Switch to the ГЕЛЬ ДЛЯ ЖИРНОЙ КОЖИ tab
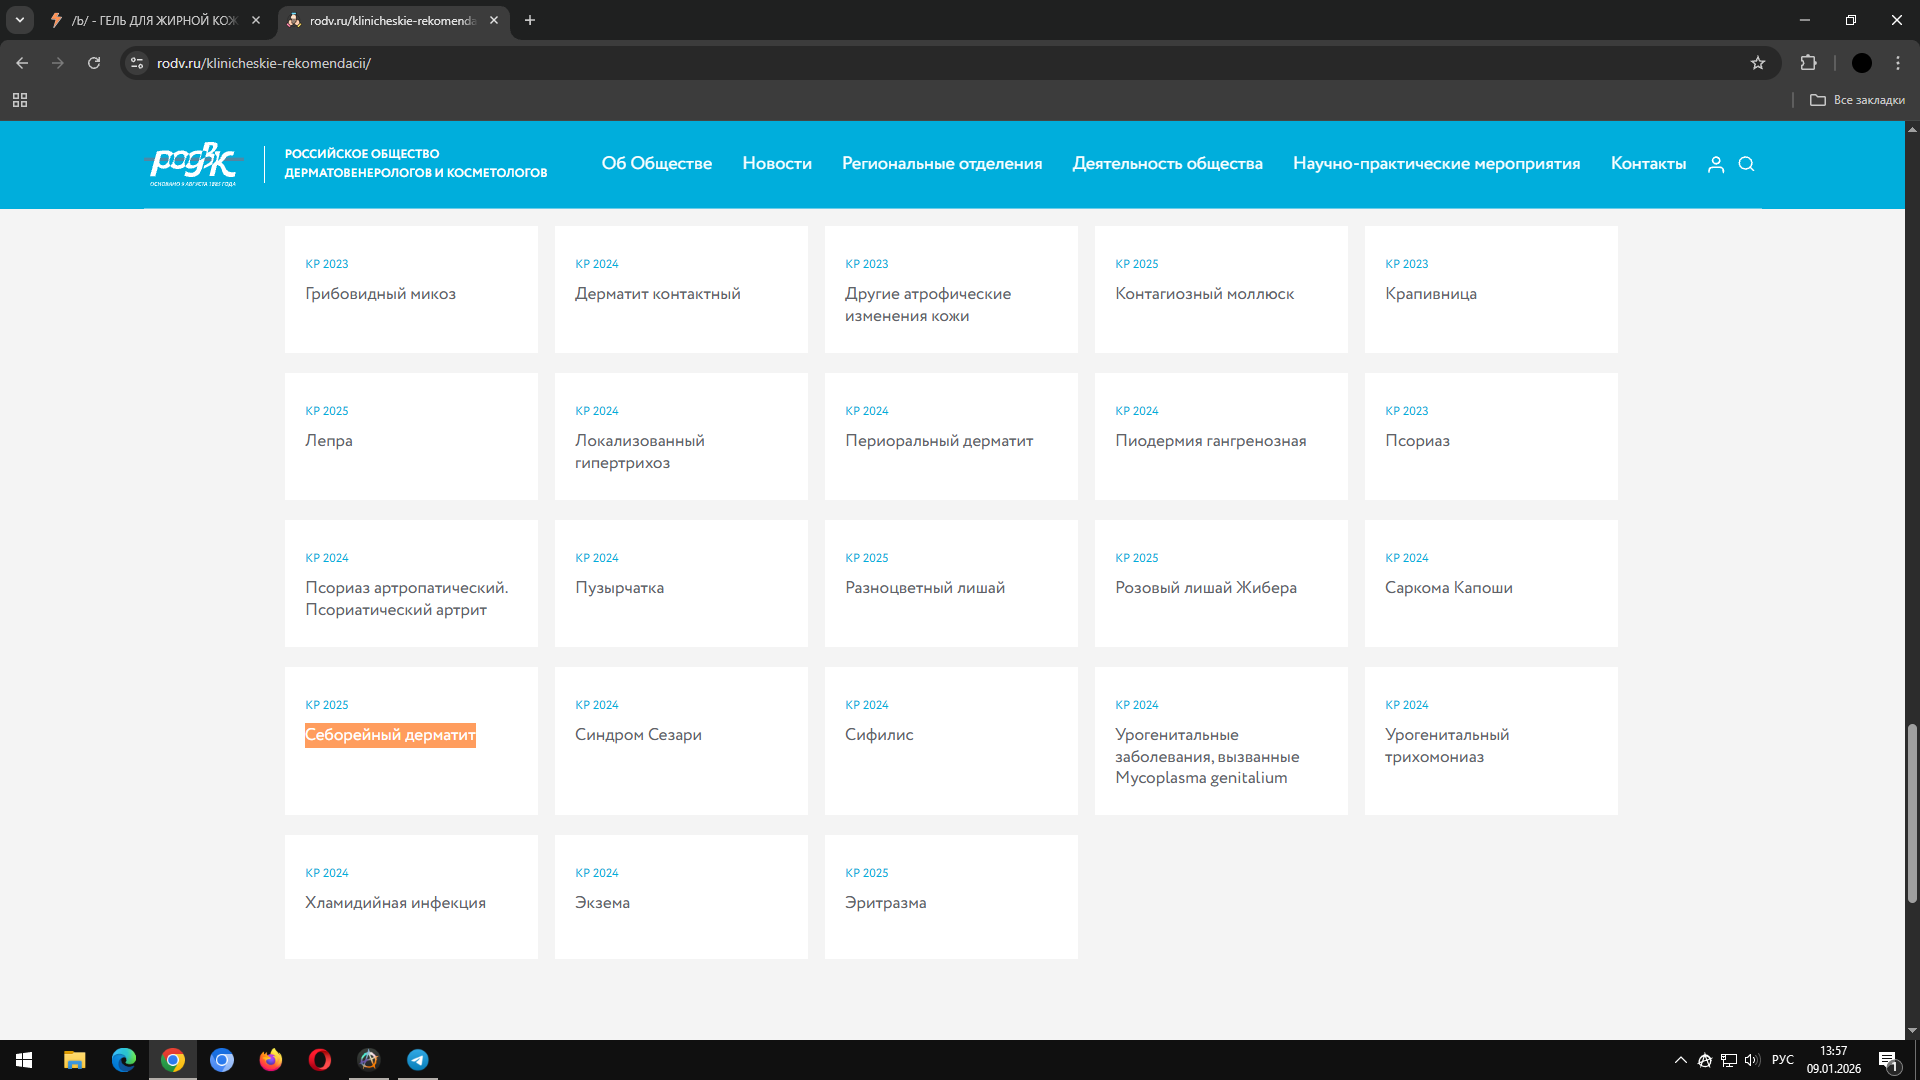 [x=155, y=20]
